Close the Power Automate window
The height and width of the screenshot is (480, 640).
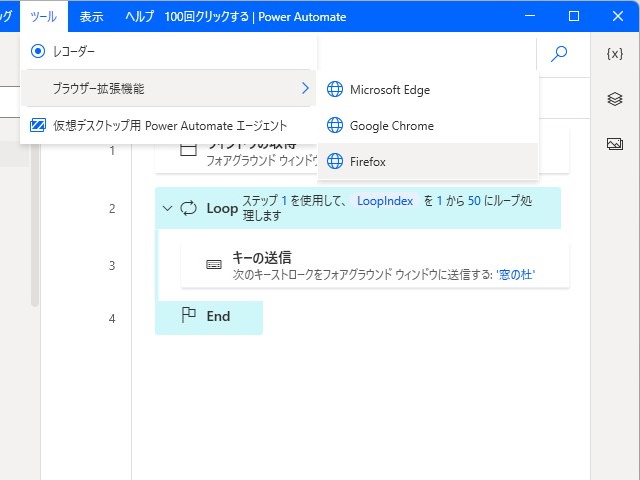coord(618,16)
